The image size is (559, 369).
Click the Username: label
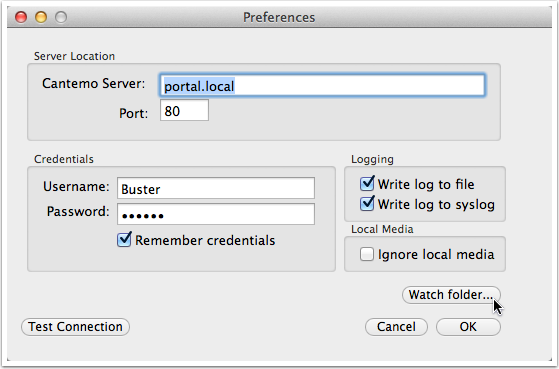(76, 186)
